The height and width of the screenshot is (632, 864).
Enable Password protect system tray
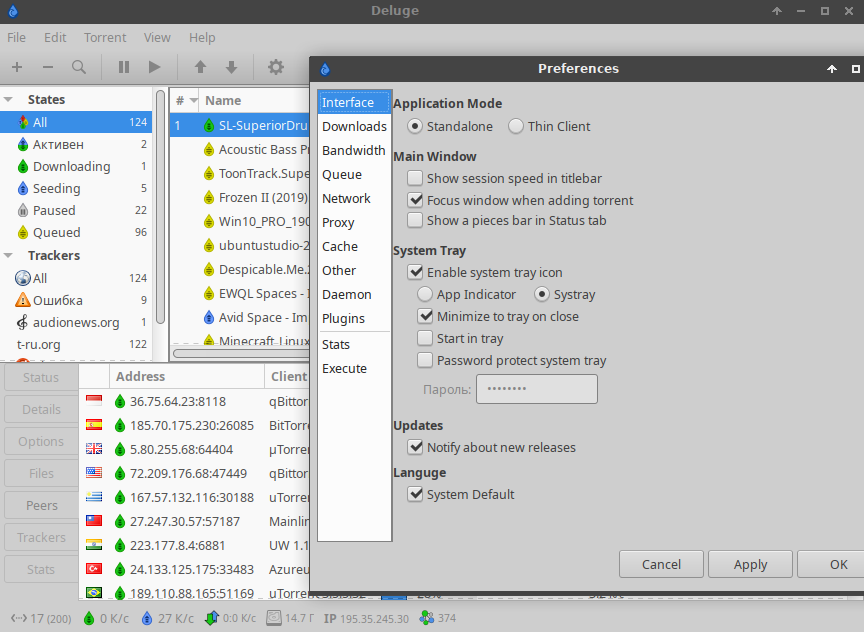tap(425, 360)
